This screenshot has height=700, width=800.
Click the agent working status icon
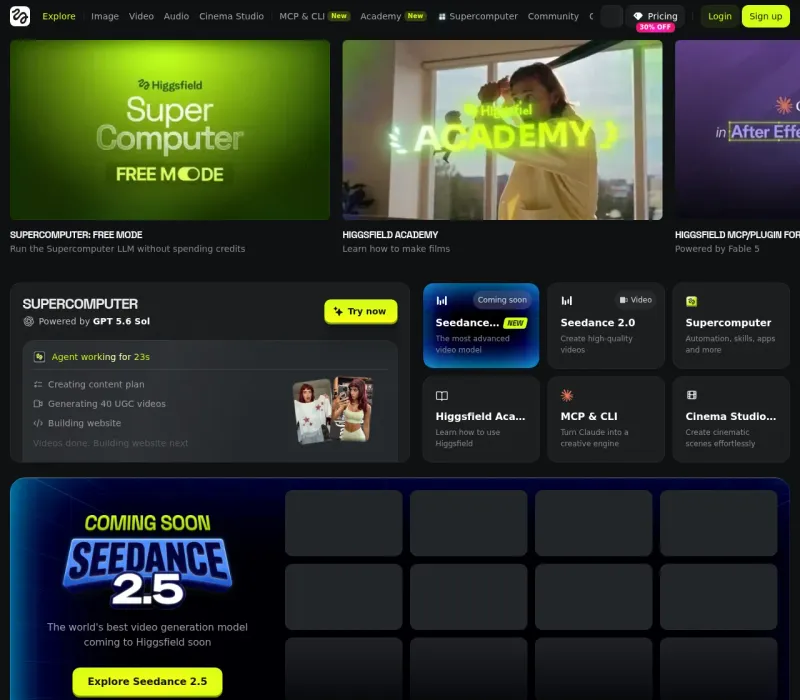[x=39, y=357]
